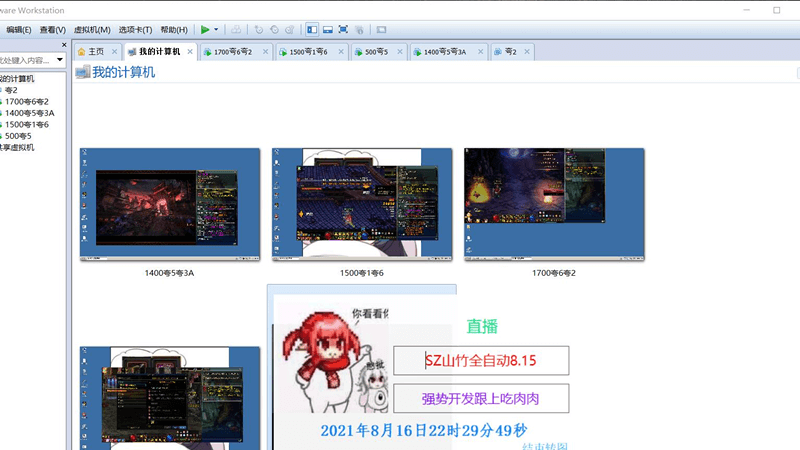The width and height of the screenshot is (800, 450).
Task: Close the 1700夸6夸2 tab
Action: tap(265, 52)
